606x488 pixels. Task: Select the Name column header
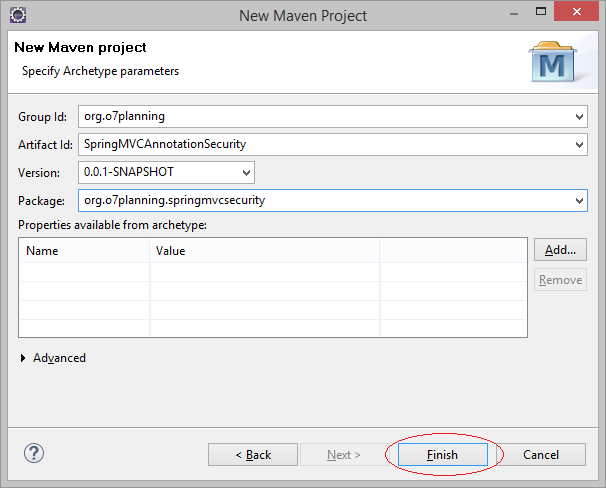pos(84,251)
